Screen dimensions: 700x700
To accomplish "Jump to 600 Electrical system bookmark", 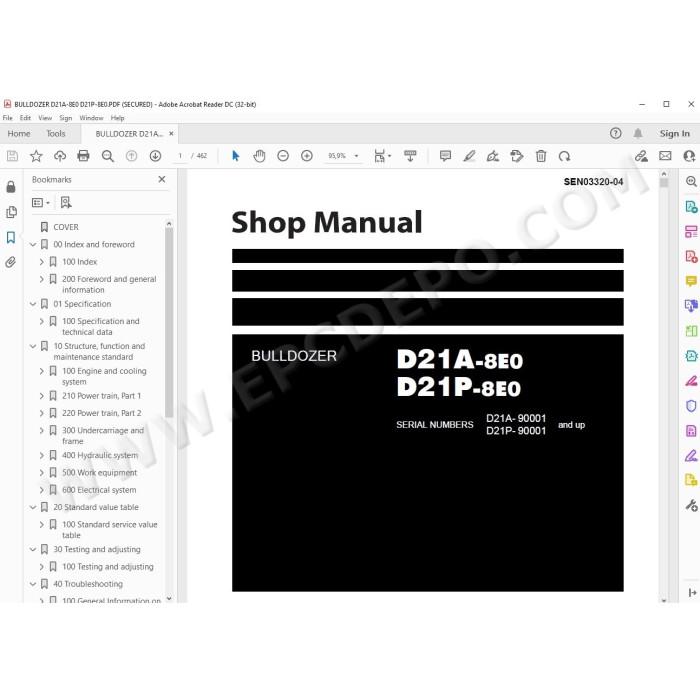I will (x=99, y=490).
